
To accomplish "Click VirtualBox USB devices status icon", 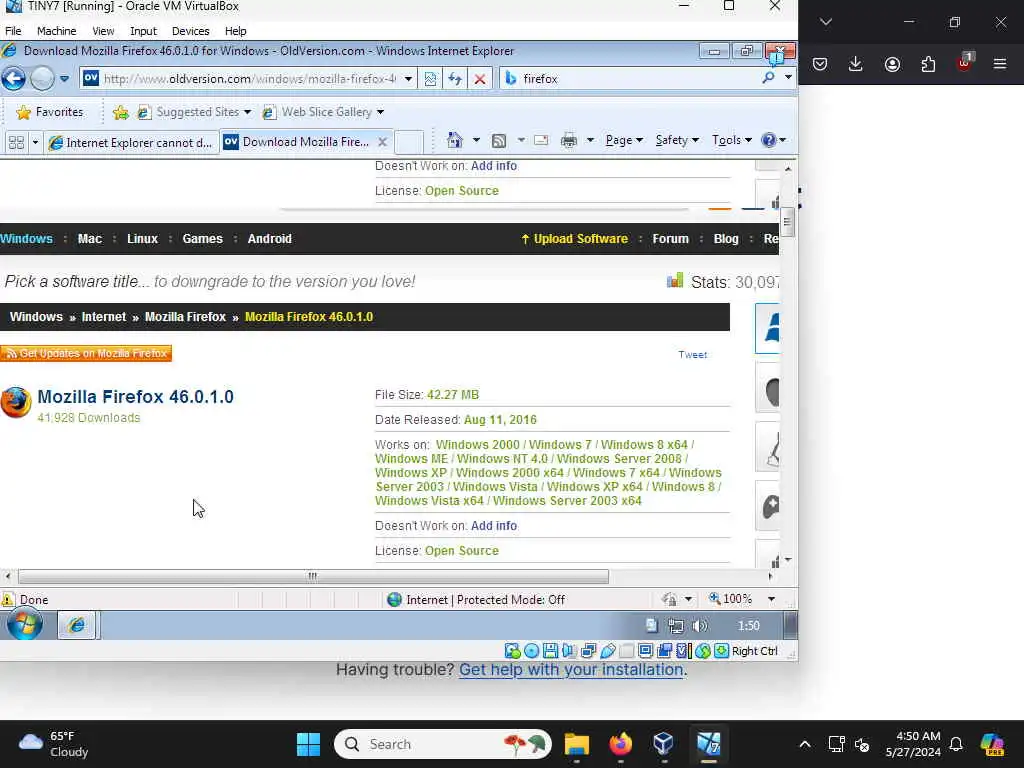I will click(x=608, y=651).
